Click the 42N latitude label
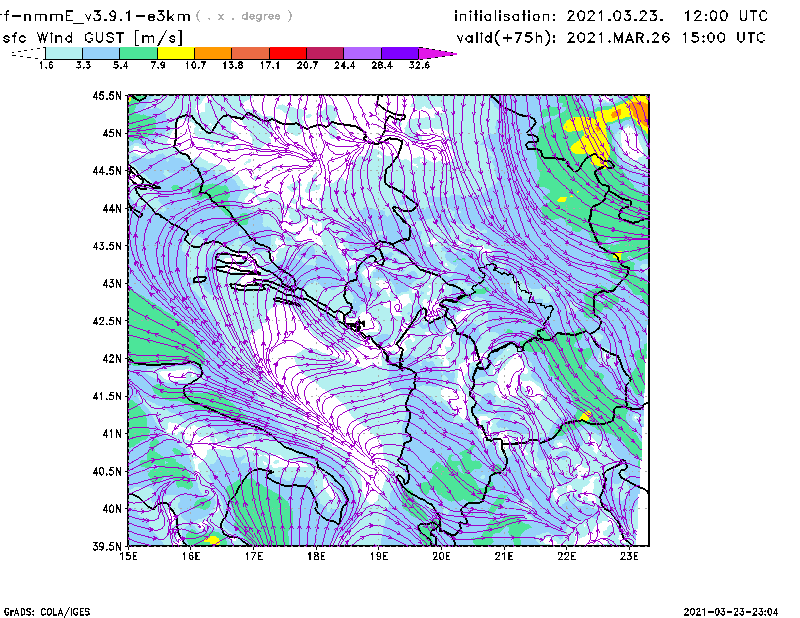The height and width of the screenshot is (618, 800). (112, 358)
